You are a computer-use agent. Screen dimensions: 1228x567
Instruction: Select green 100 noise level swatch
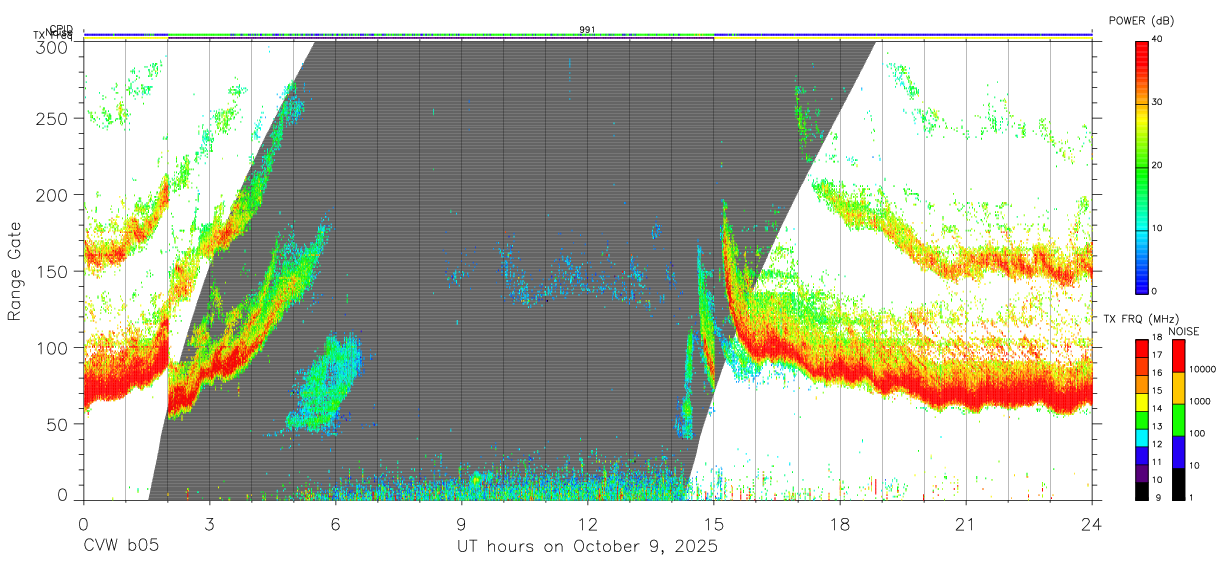tap(1180, 419)
